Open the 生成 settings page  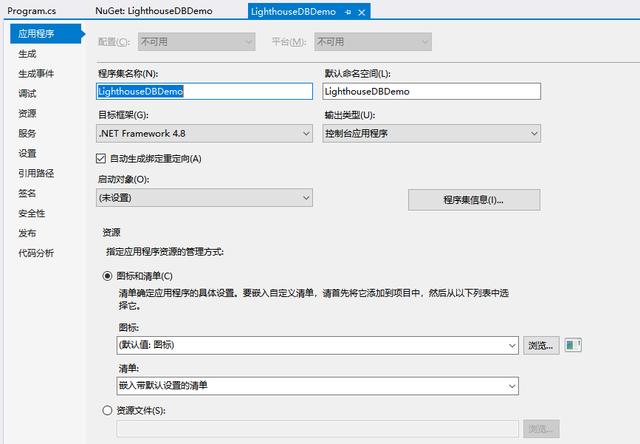click(27, 54)
